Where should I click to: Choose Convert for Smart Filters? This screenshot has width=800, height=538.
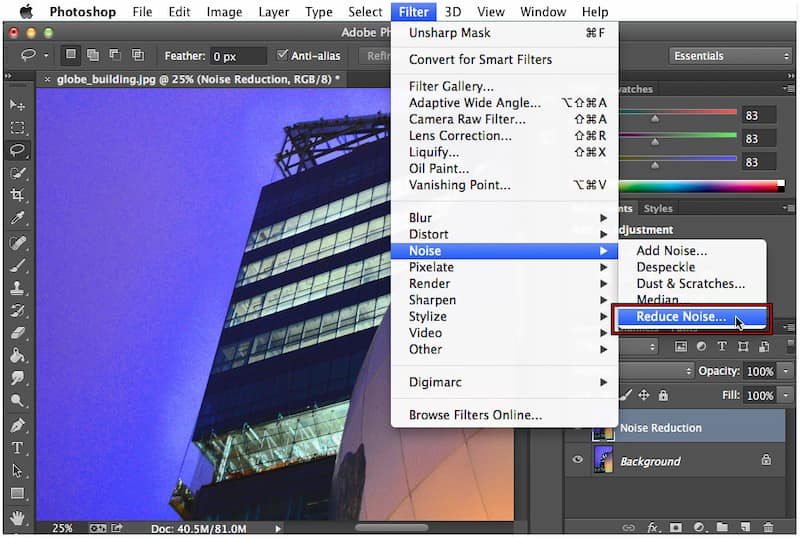(x=504, y=60)
